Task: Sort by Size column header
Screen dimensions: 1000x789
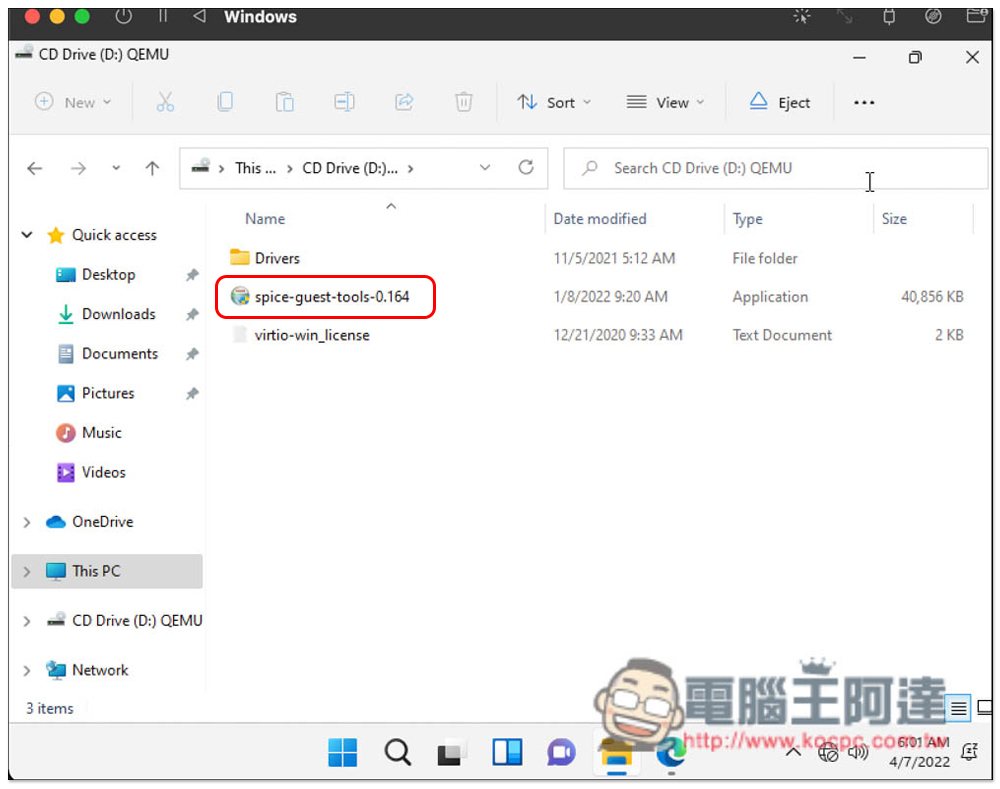Action: tap(894, 219)
